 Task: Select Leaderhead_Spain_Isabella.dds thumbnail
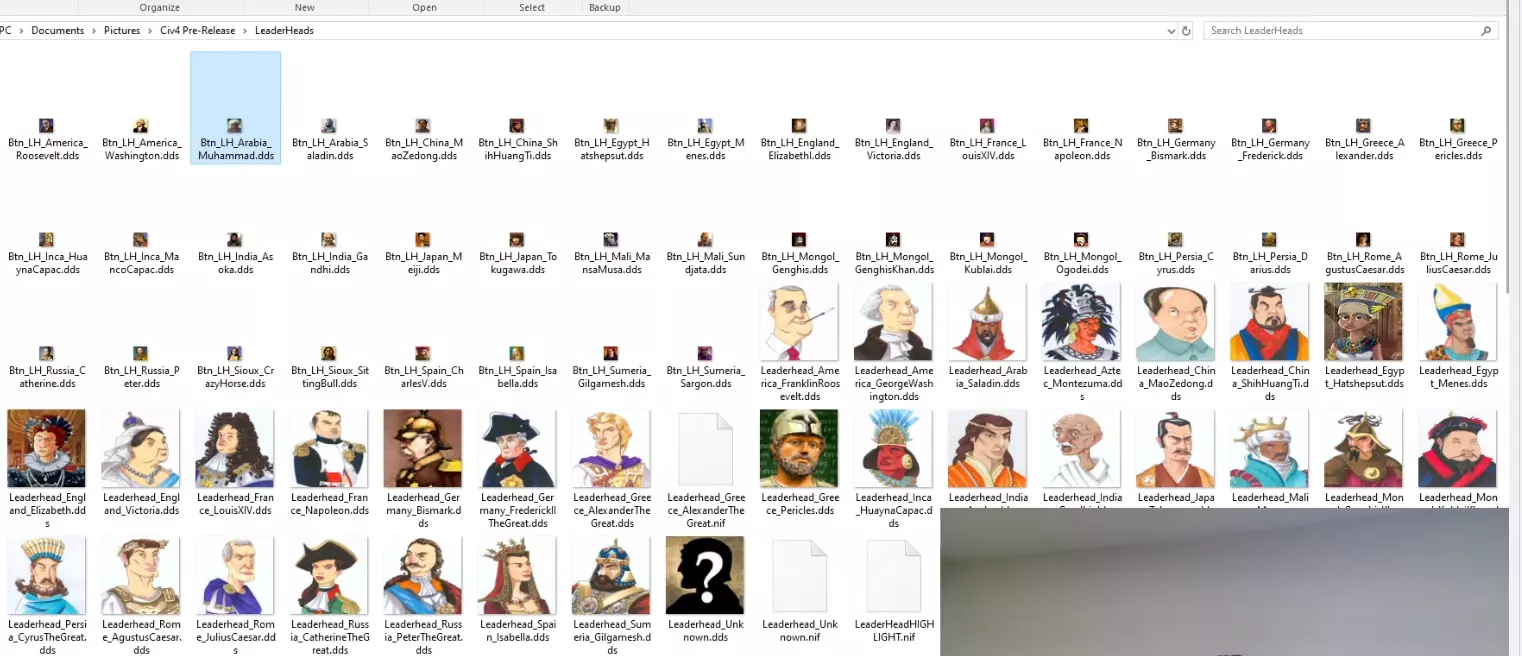517,576
